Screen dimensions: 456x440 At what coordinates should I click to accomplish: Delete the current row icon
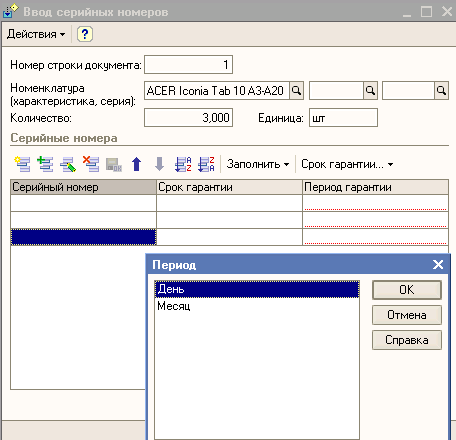coord(91,164)
